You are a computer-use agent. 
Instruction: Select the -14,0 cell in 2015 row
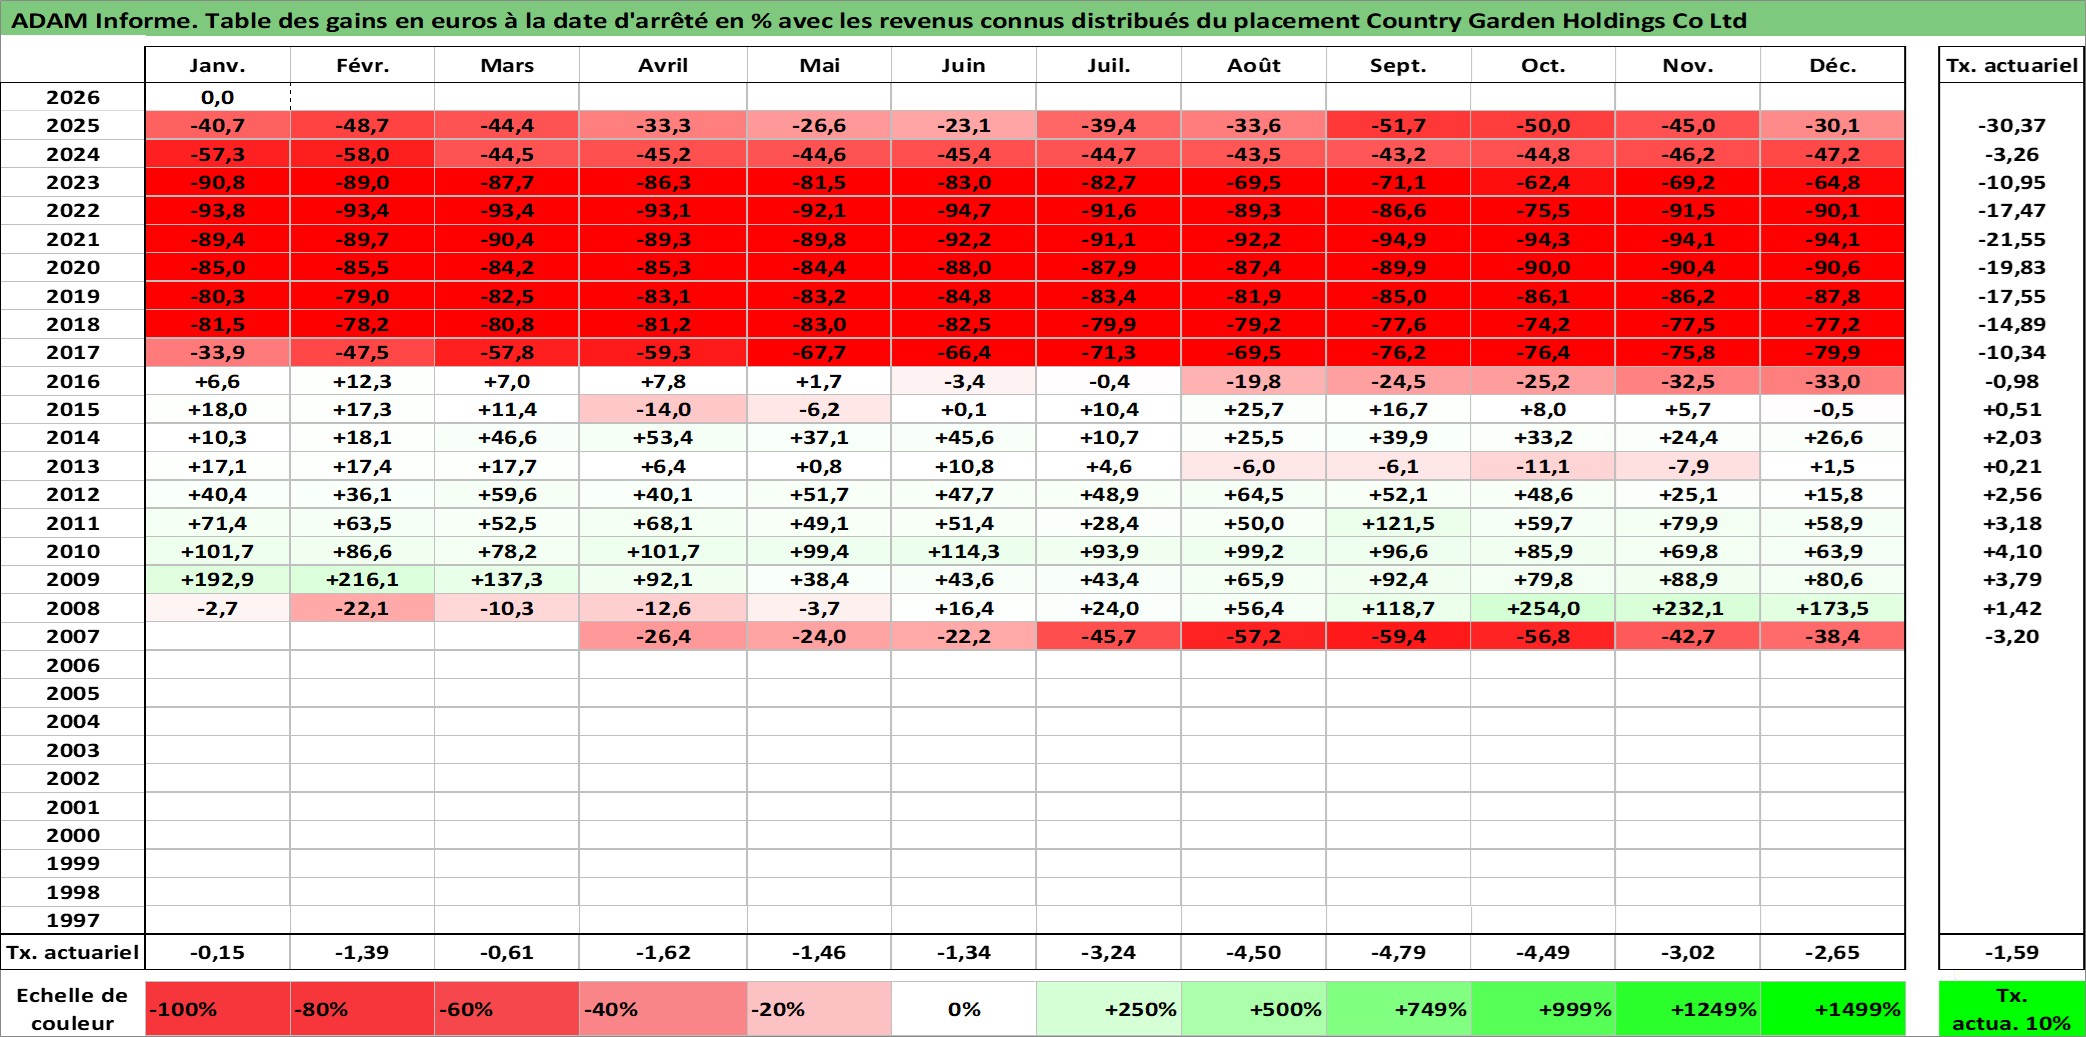(x=663, y=409)
